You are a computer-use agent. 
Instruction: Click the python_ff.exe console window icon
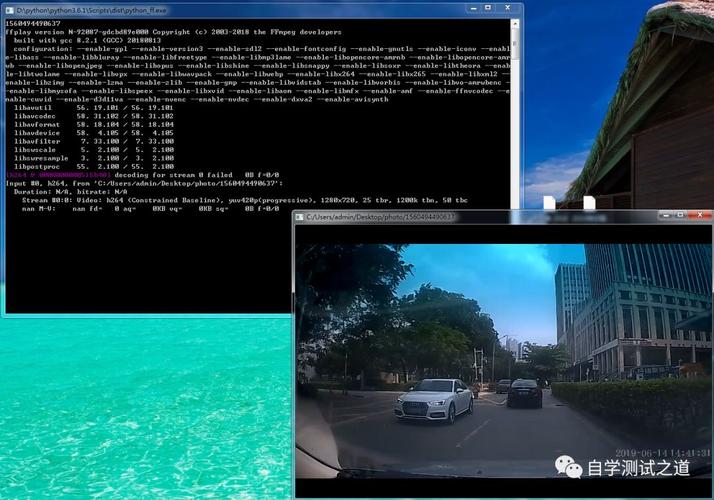click(10, 10)
